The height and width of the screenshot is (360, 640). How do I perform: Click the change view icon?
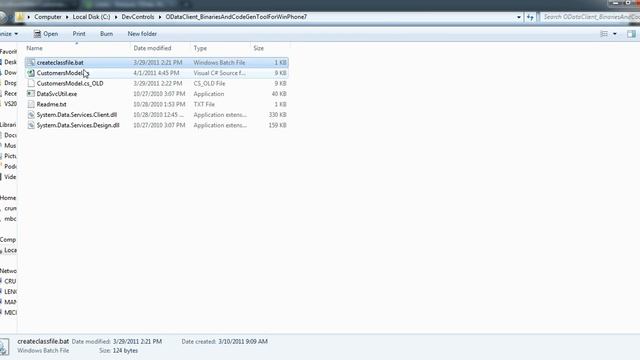coord(604,34)
